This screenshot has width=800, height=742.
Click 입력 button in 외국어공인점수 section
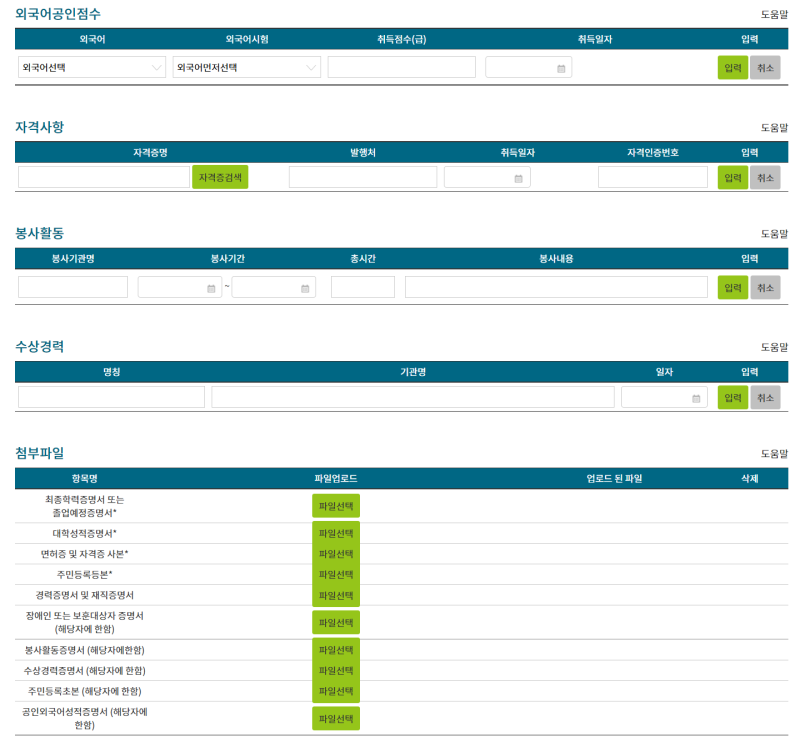pyautogui.click(x=732, y=68)
